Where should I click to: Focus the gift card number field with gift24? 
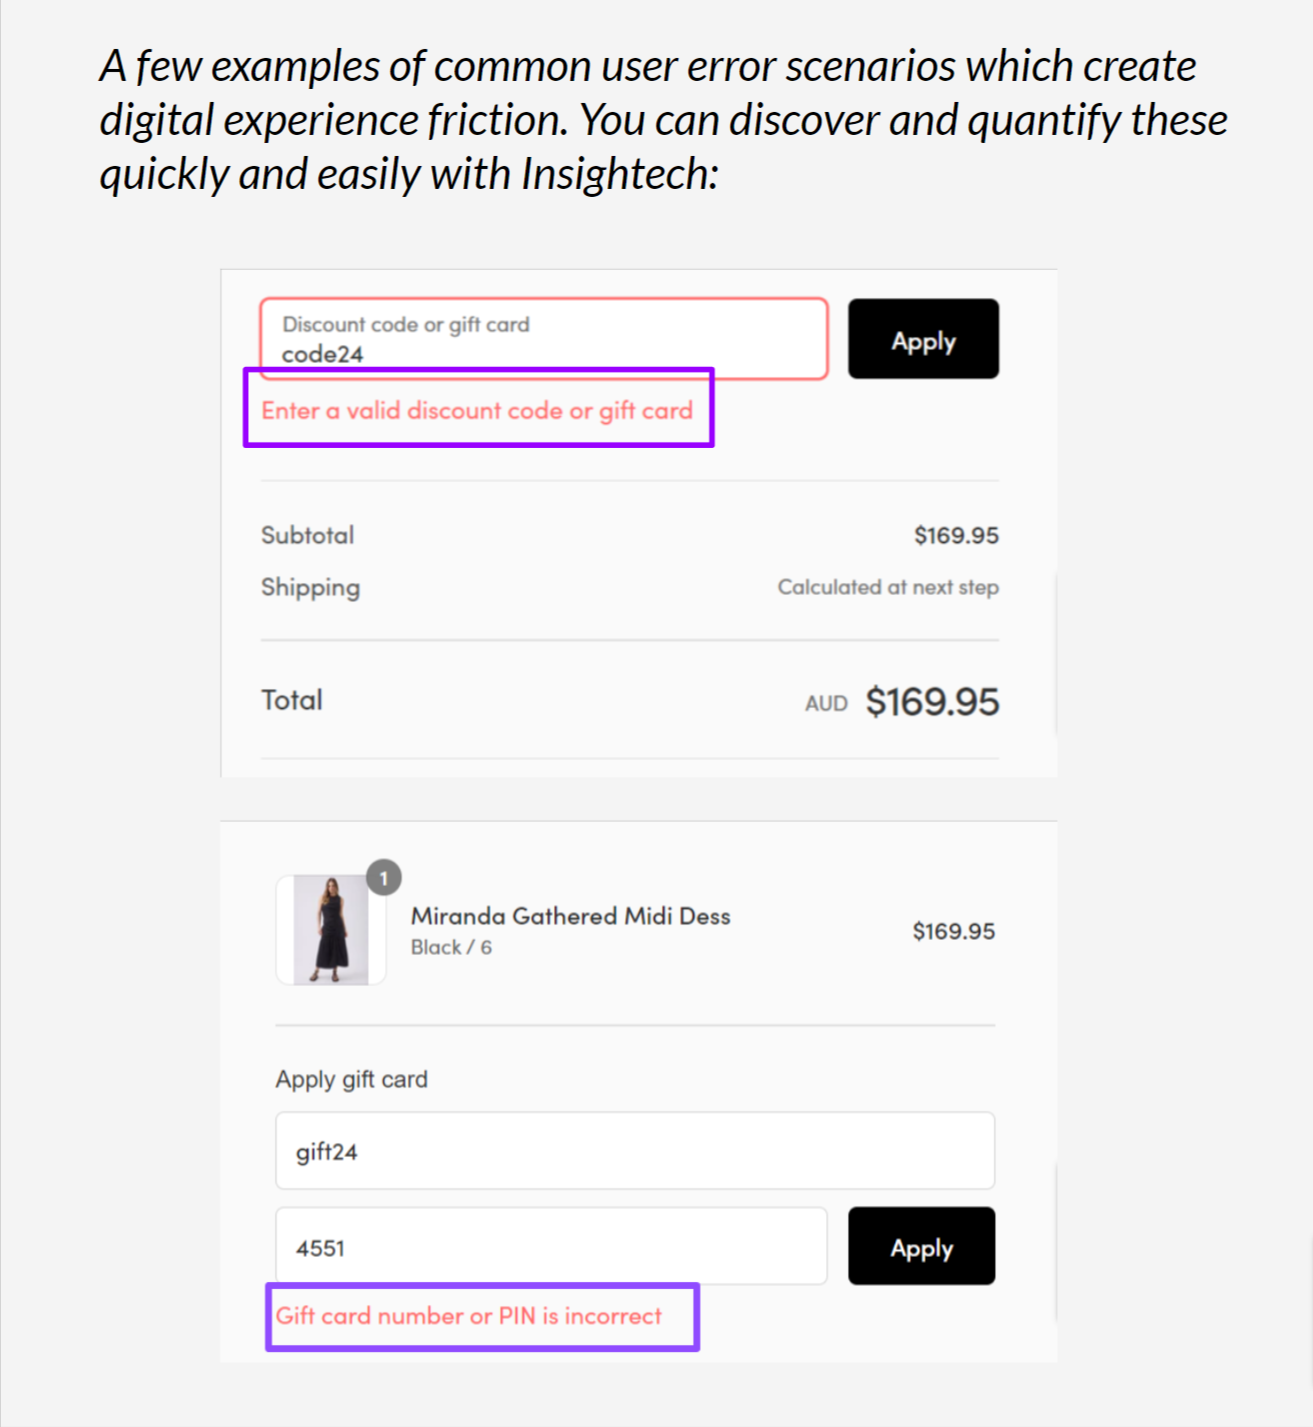tap(634, 1151)
